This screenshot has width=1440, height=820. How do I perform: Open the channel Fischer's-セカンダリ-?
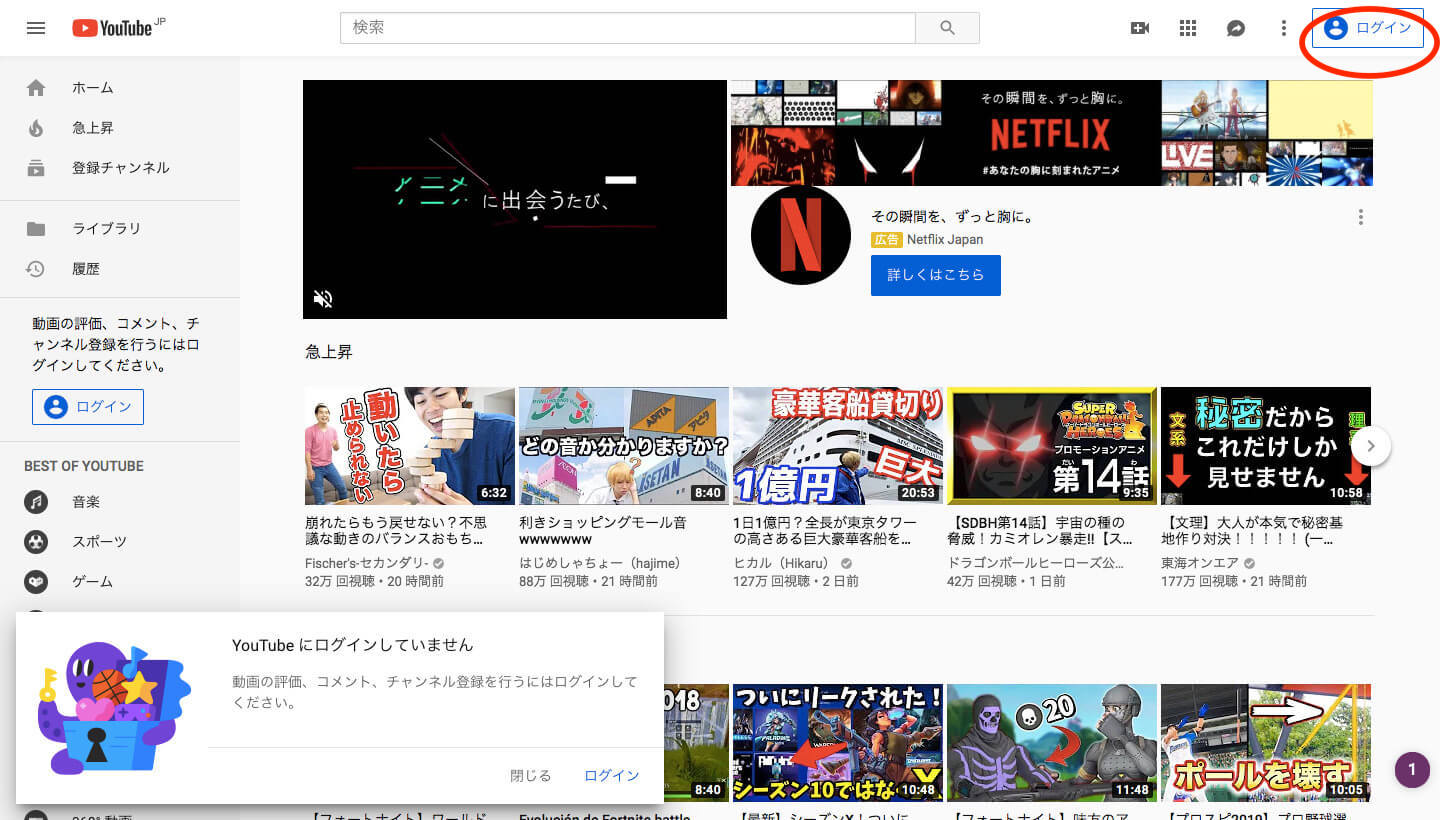coord(367,563)
